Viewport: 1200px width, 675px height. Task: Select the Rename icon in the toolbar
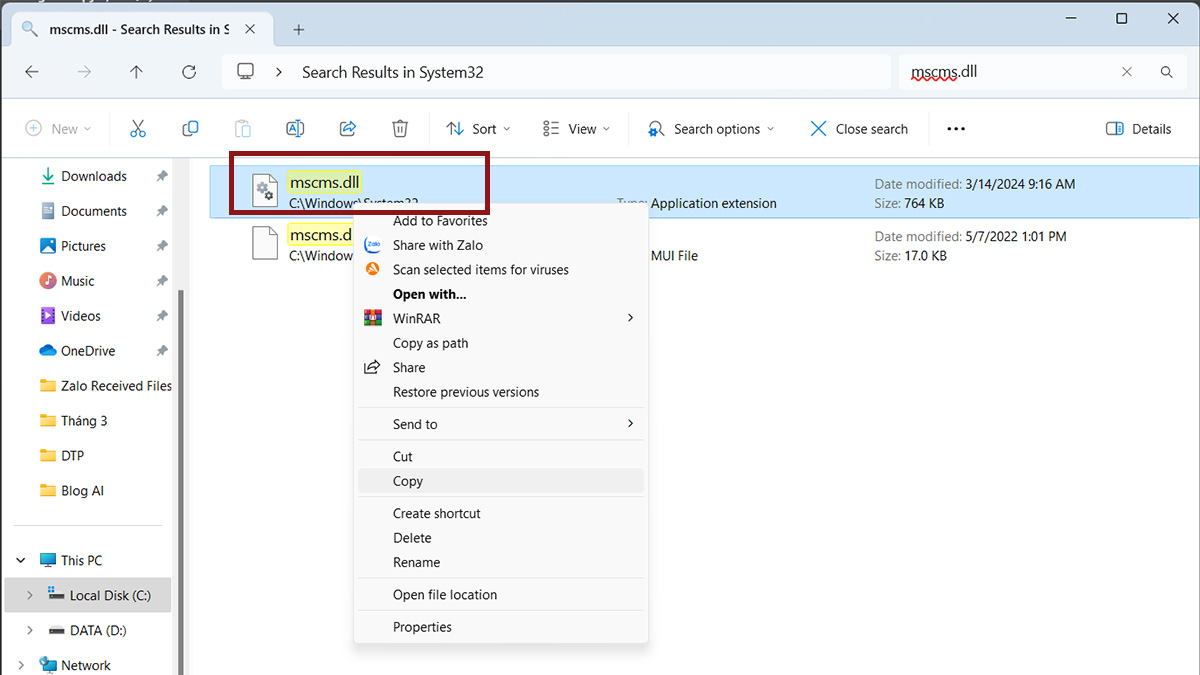(x=294, y=128)
